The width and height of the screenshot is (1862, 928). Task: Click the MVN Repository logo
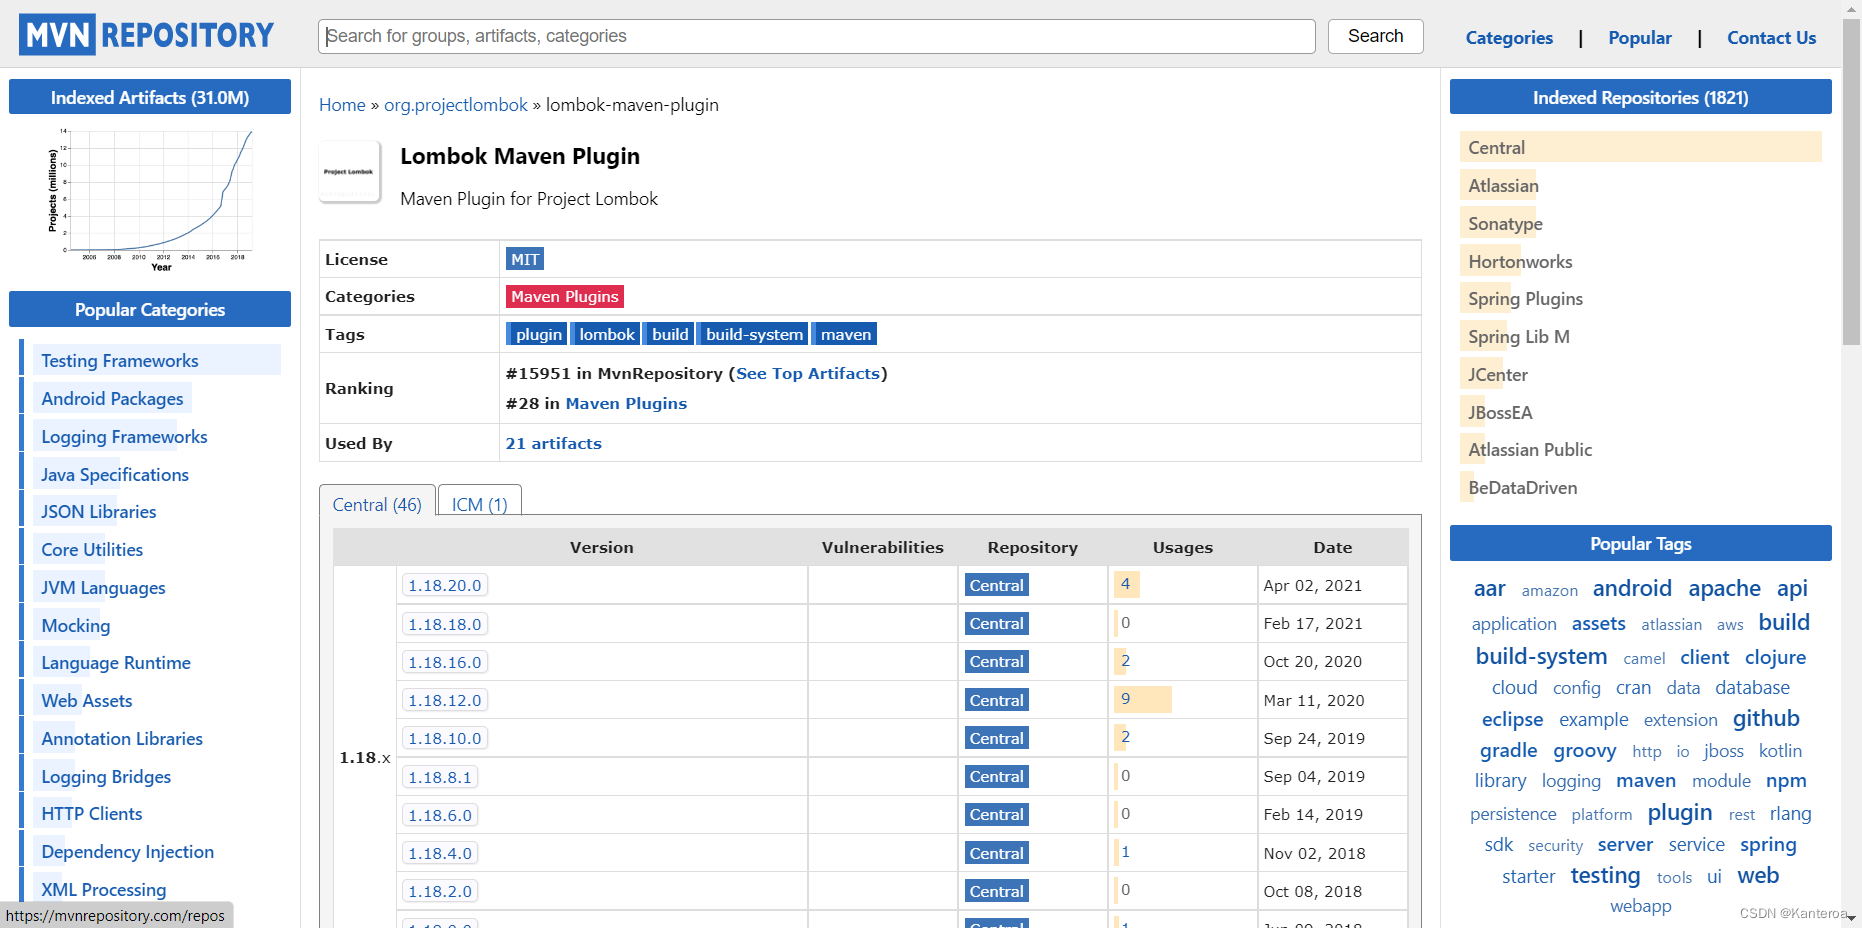146,35
